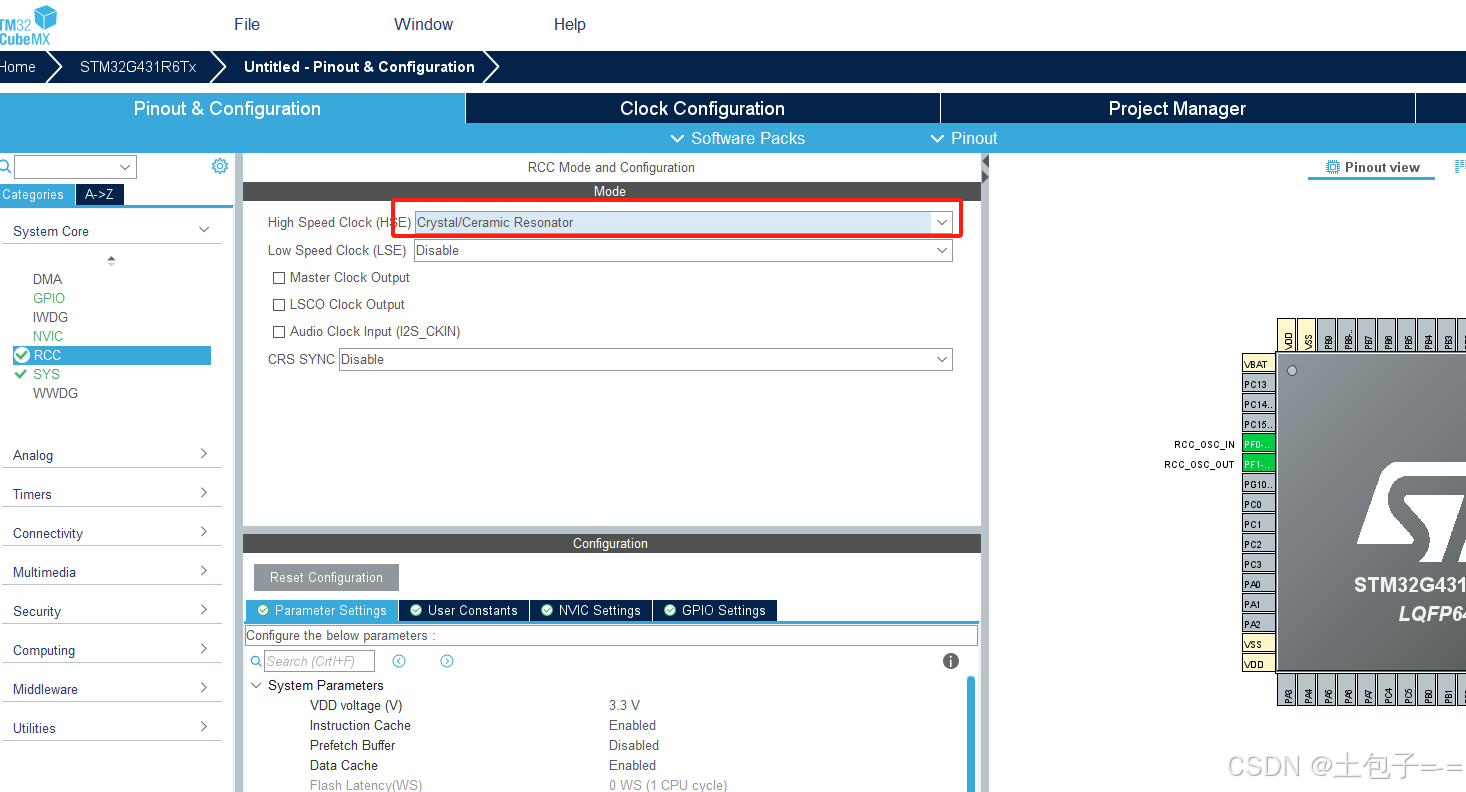Screen dimensions: 1466x792
Task: Go to previous parameter search result arrow
Action: coord(399,661)
